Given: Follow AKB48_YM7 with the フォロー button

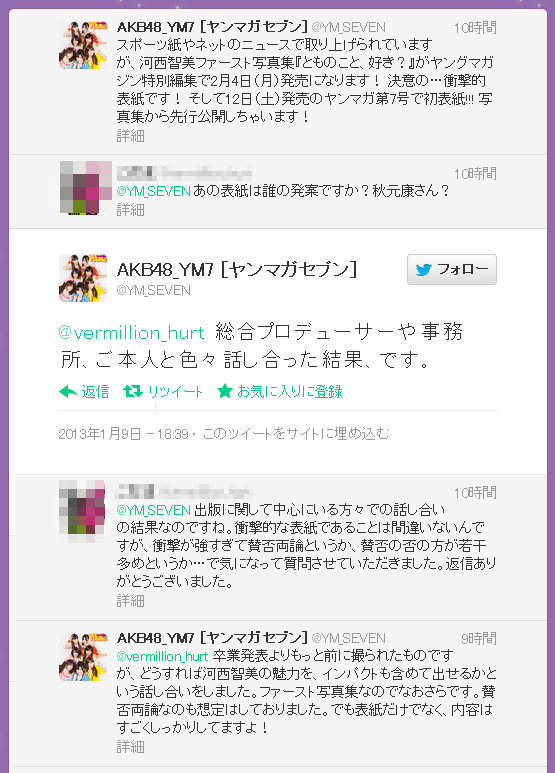Looking at the screenshot, I should [451, 270].
